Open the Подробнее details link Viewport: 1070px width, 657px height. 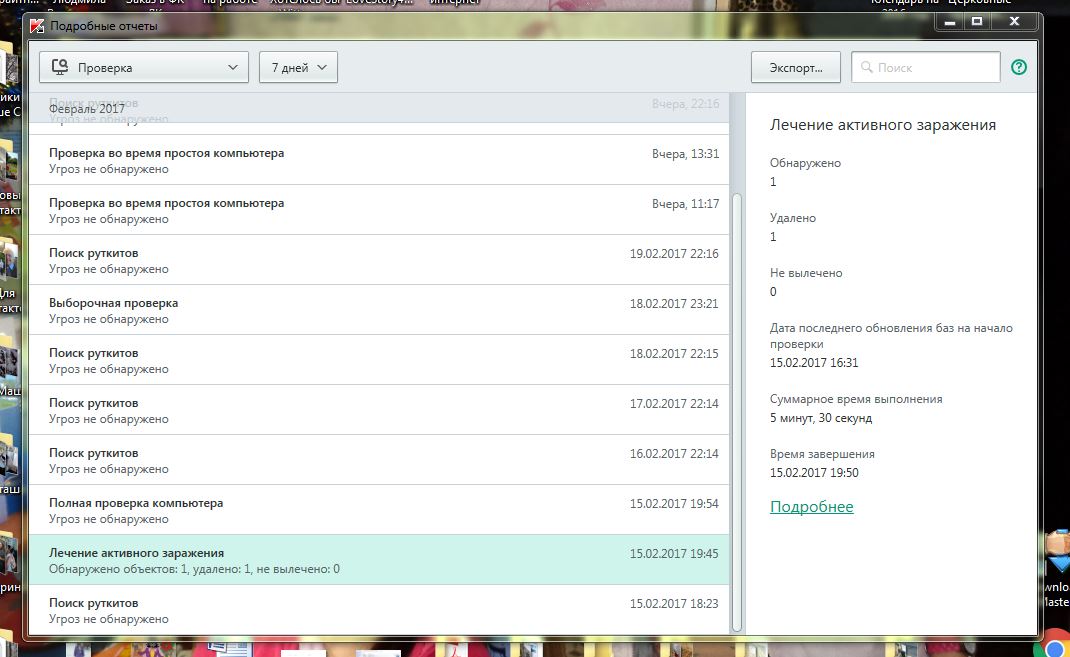click(x=811, y=507)
